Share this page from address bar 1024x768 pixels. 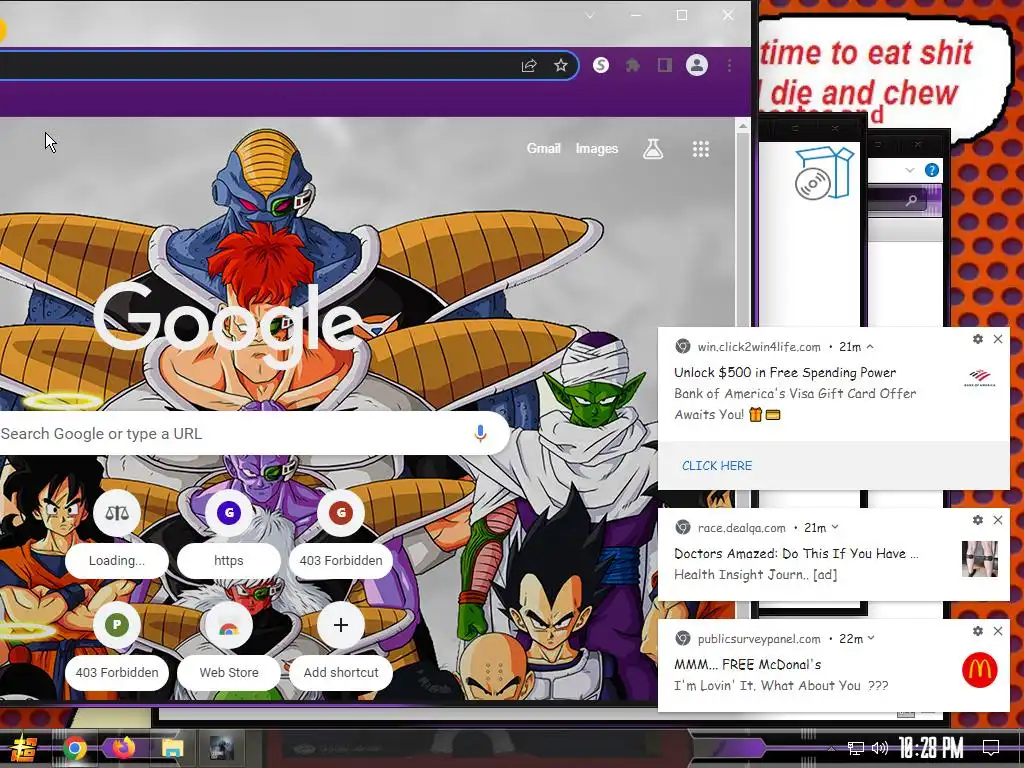click(x=529, y=65)
